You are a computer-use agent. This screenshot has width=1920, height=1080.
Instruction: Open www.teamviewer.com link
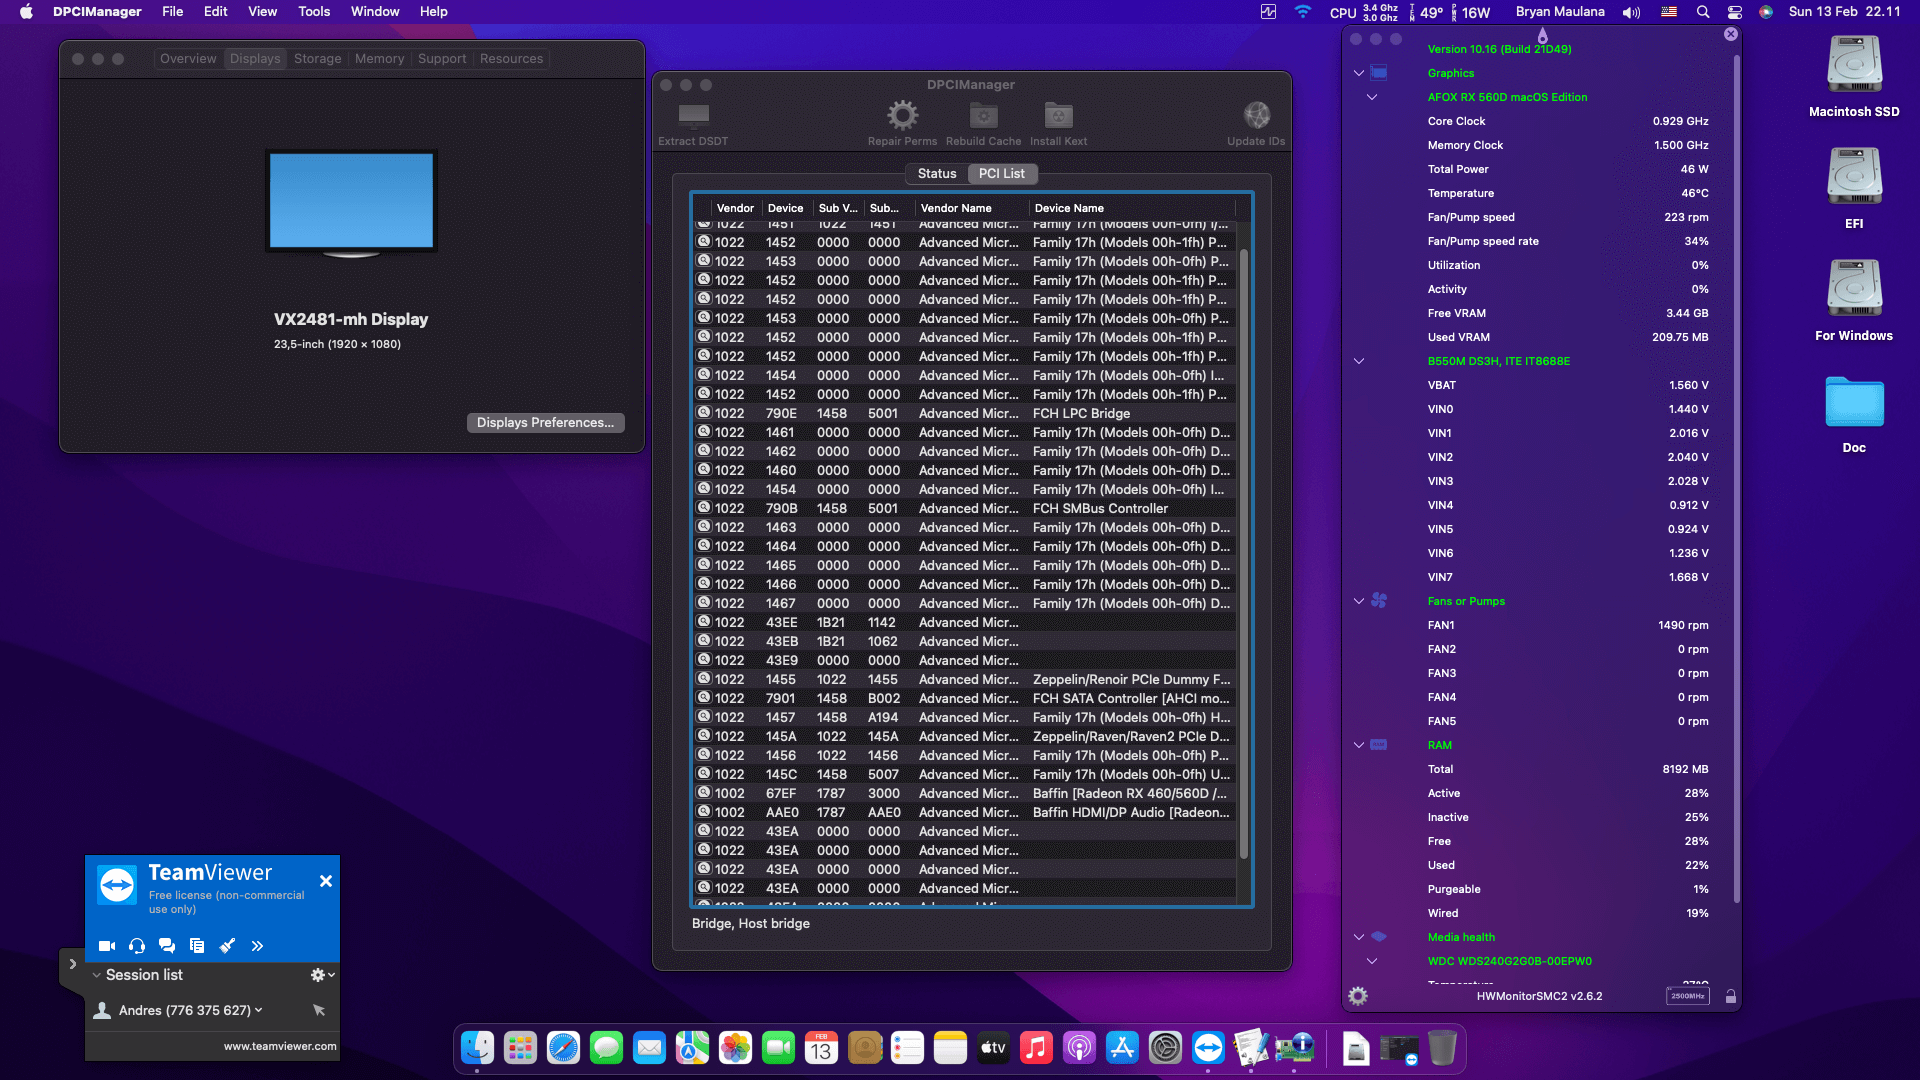(x=280, y=1046)
